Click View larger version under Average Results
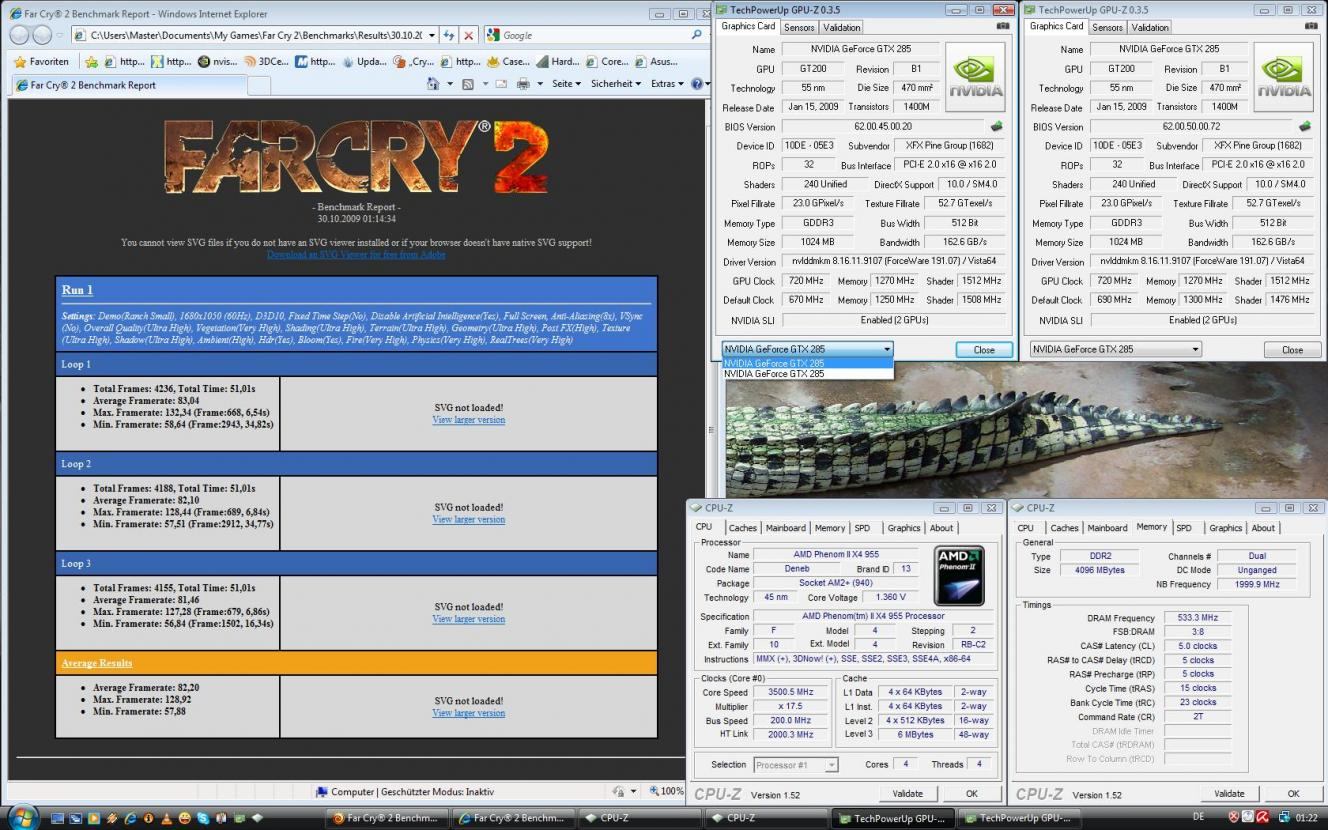The width and height of the screenshot is (1328, 830). pyautogui.click(x=468, y=713)
